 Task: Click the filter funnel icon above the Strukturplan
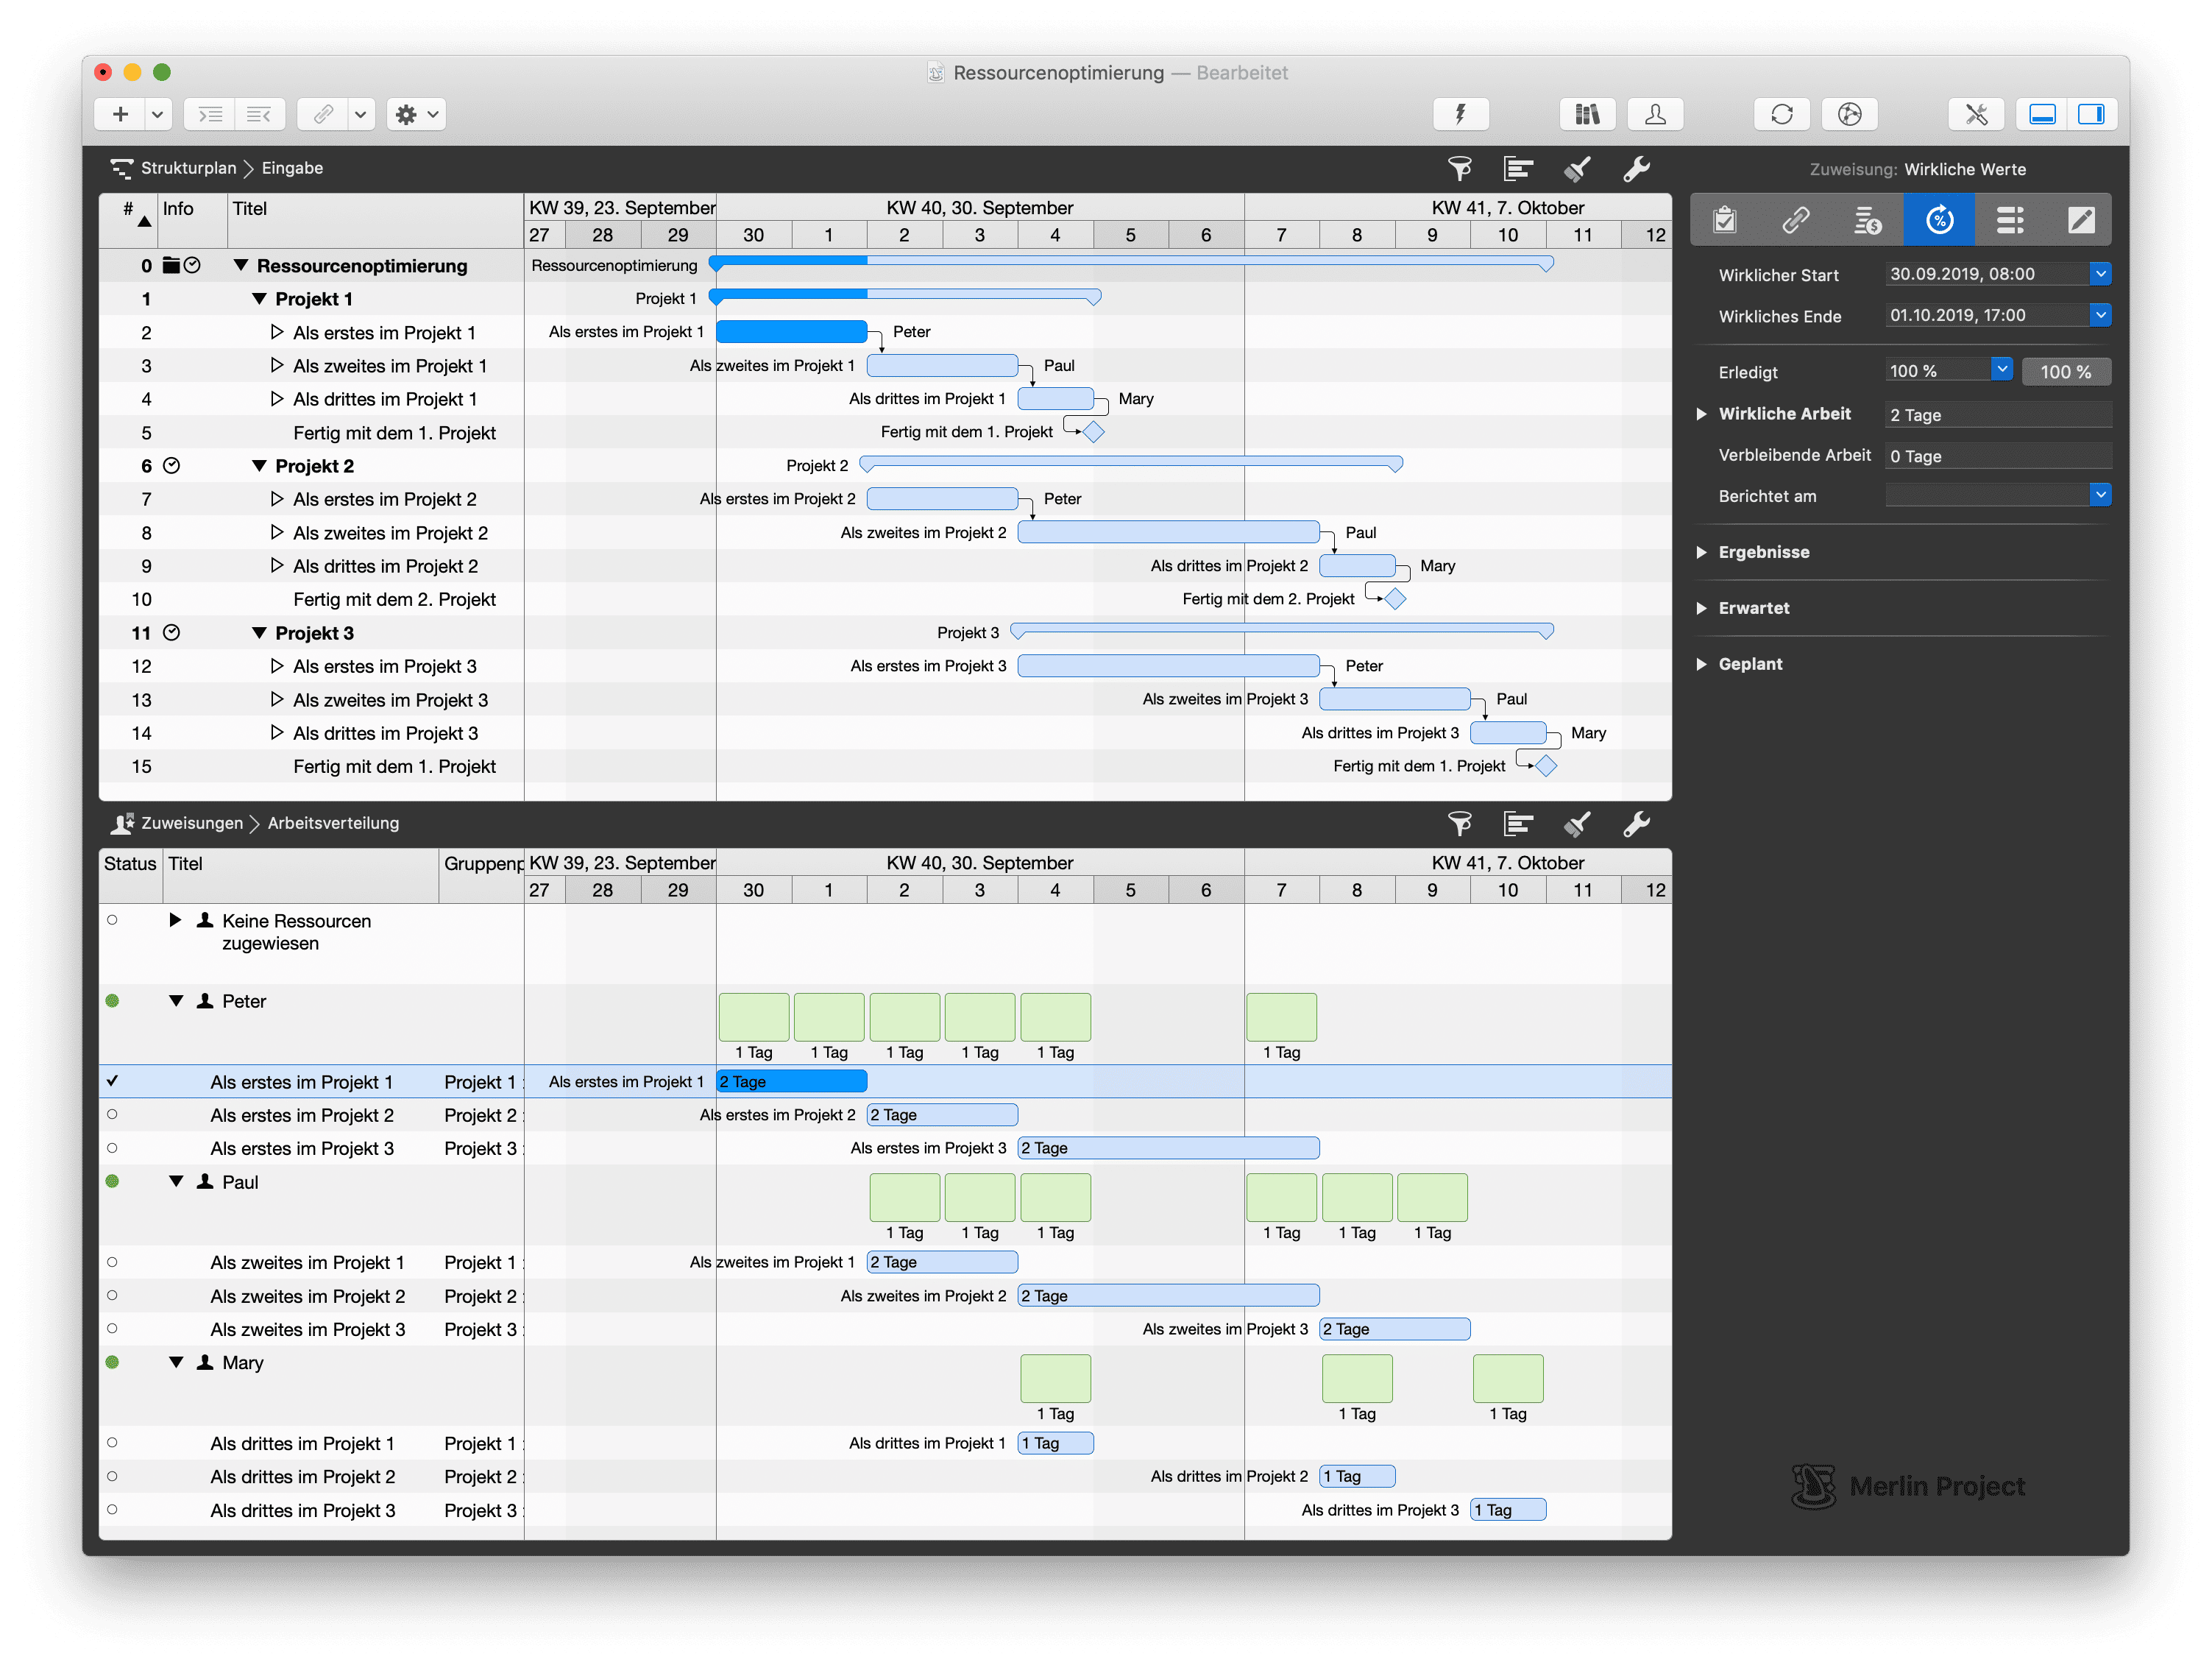pyautogui.click(x=1460, y=168)
